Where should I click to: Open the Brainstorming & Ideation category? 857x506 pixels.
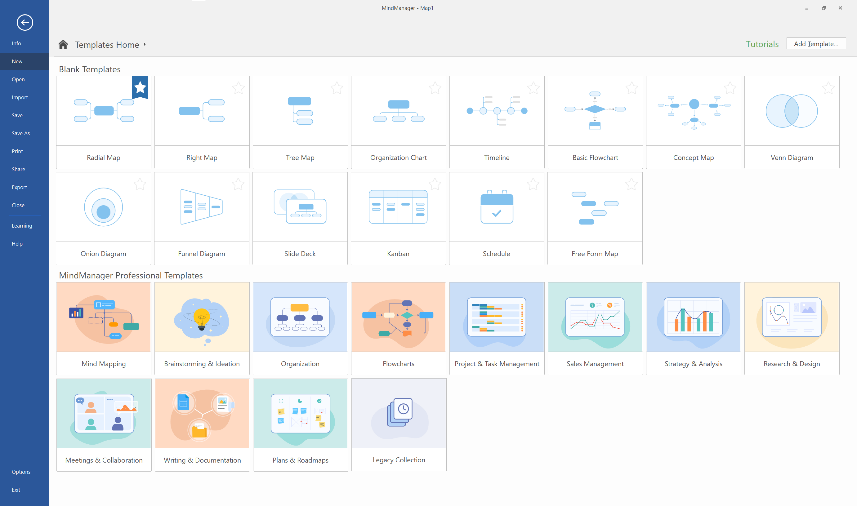click(202, 316)
